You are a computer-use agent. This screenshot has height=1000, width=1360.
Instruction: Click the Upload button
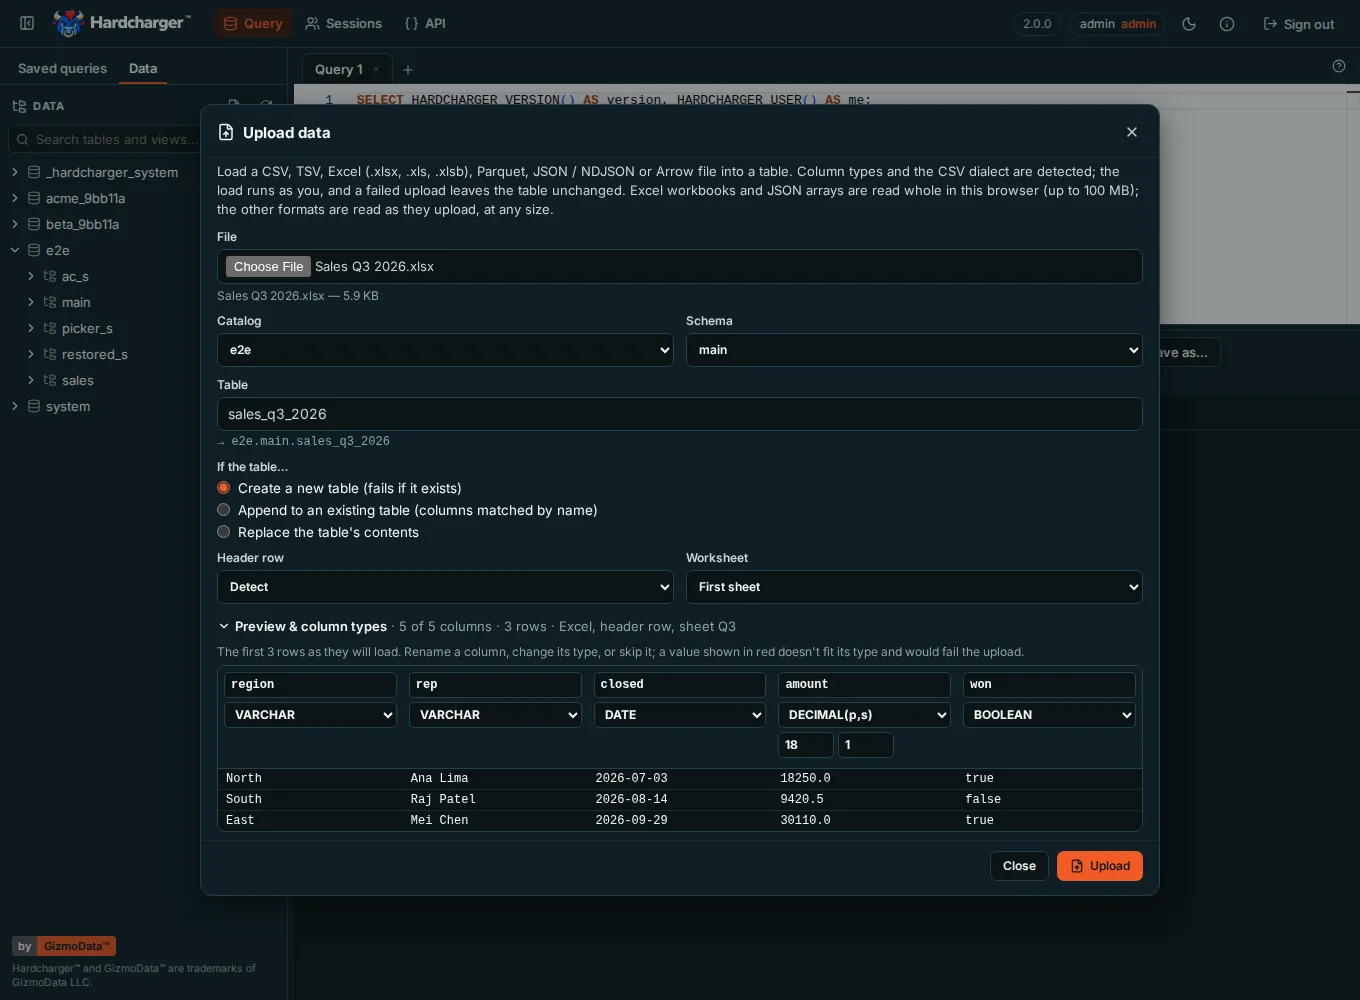click(1100, 866)
